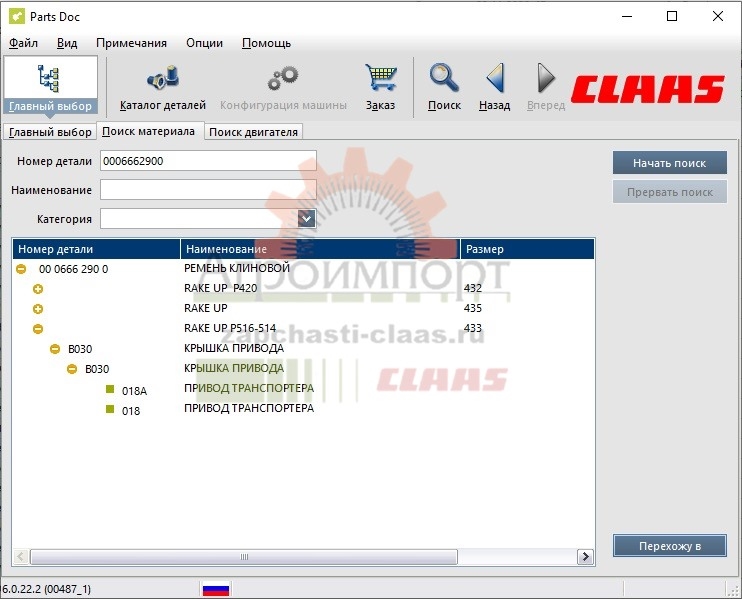Open the Вид menu
742x599 pixels.
coord(67,43)
